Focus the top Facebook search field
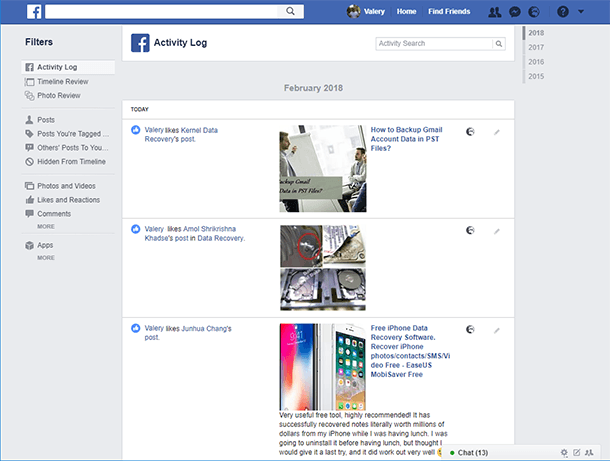 coord(161,11)
